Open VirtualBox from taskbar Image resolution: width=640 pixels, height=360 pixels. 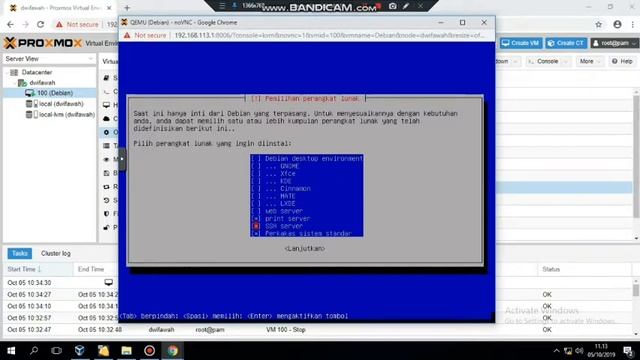tap(80, 350)
